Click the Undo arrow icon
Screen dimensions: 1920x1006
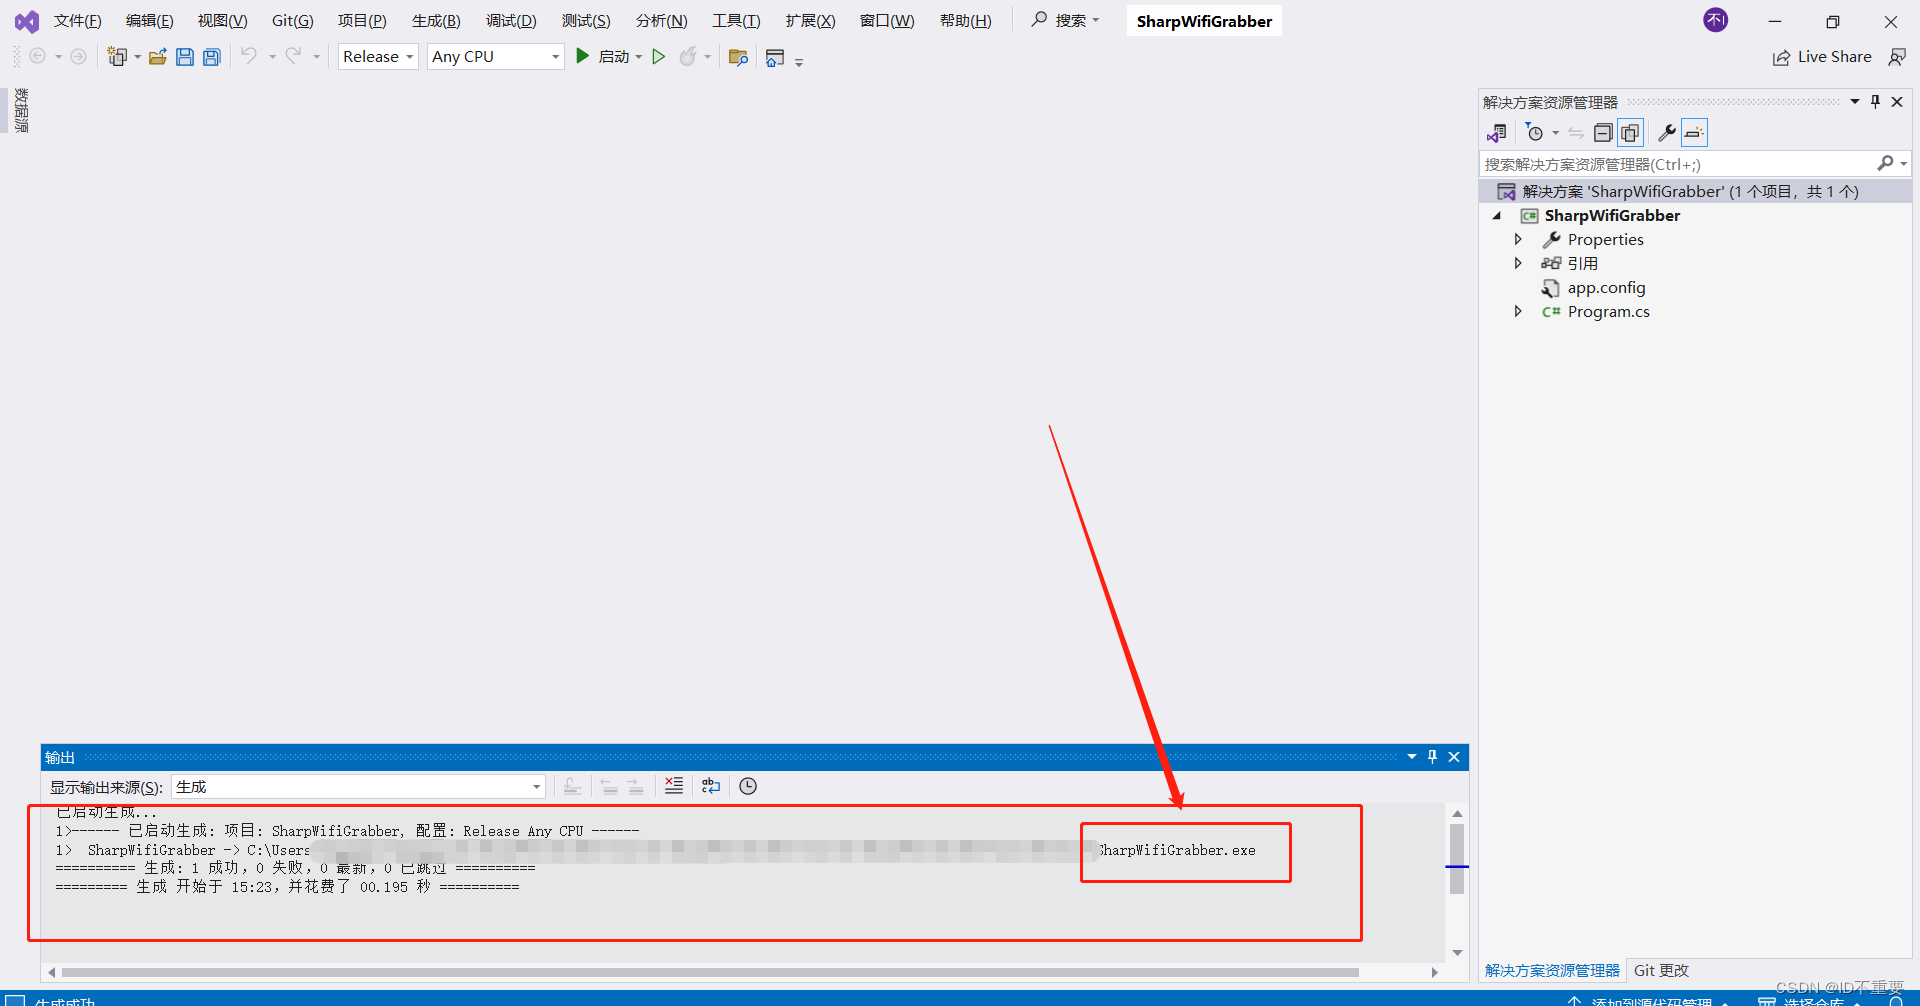[x=248, y=56]
